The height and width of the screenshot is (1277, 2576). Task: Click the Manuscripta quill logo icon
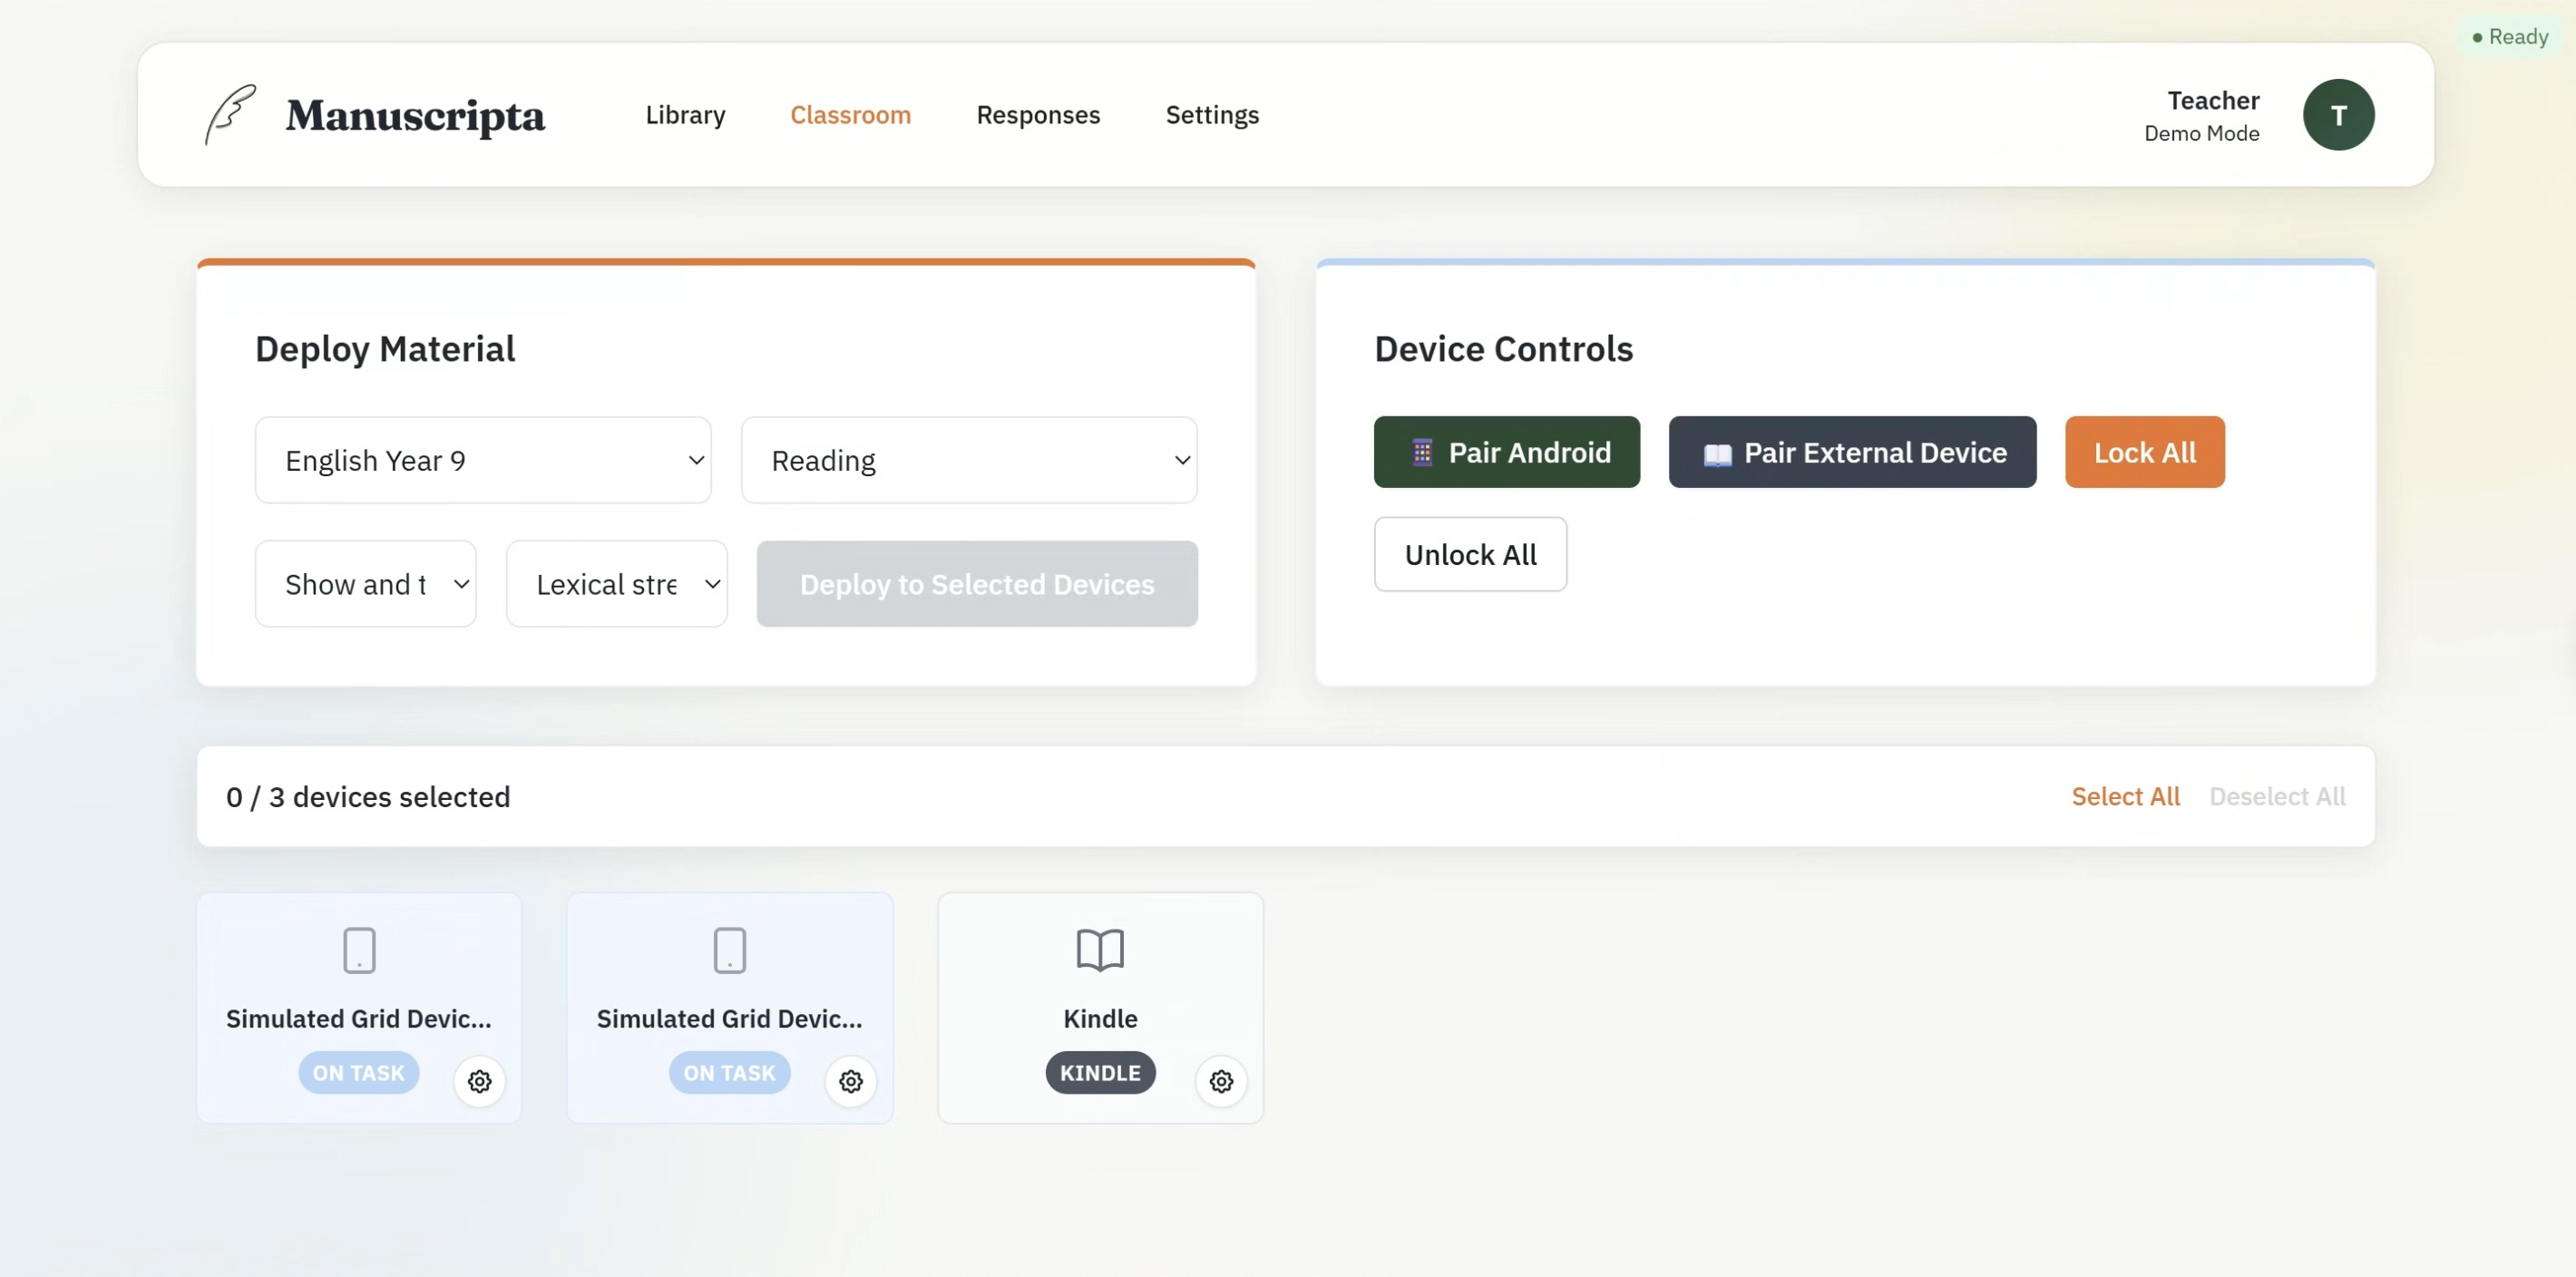pos(231,114)
